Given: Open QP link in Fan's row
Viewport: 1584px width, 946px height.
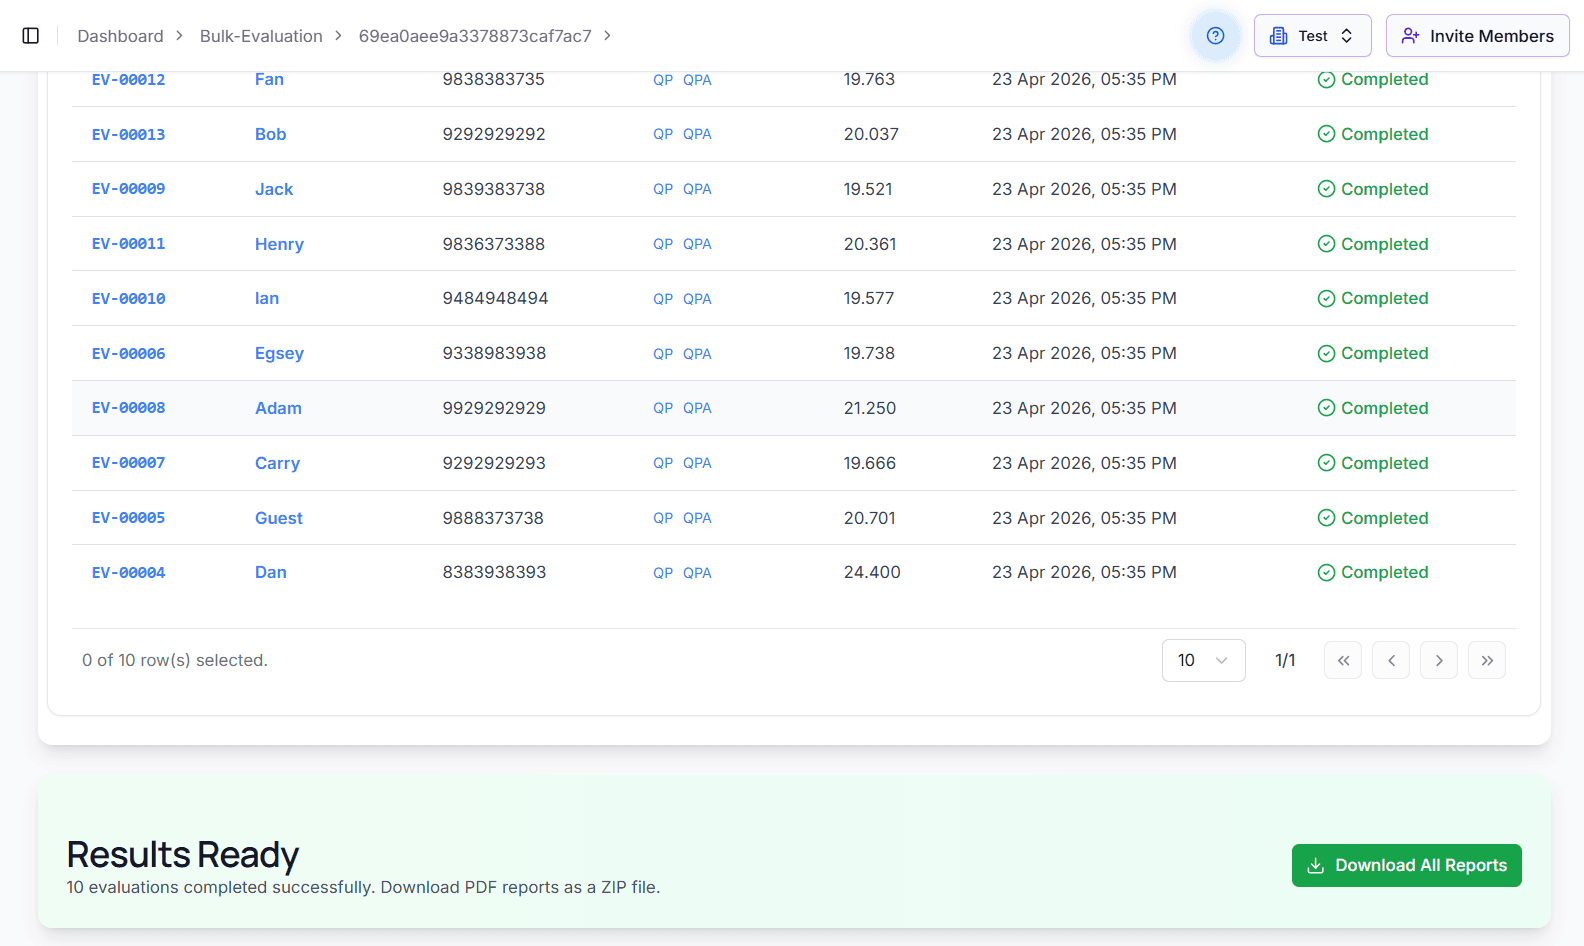Looking at the screenshot, I should (663, 80).
